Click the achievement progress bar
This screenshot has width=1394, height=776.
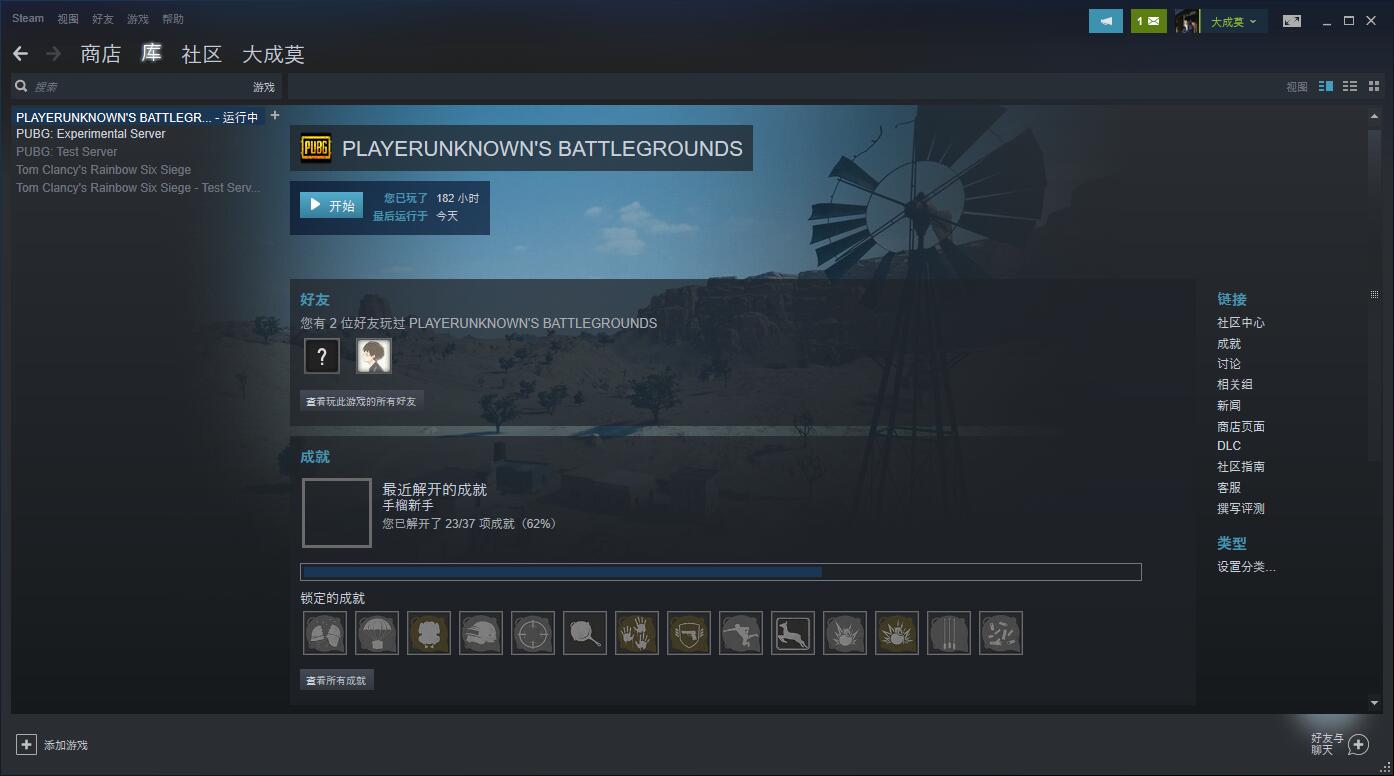(x=720, y=572)
